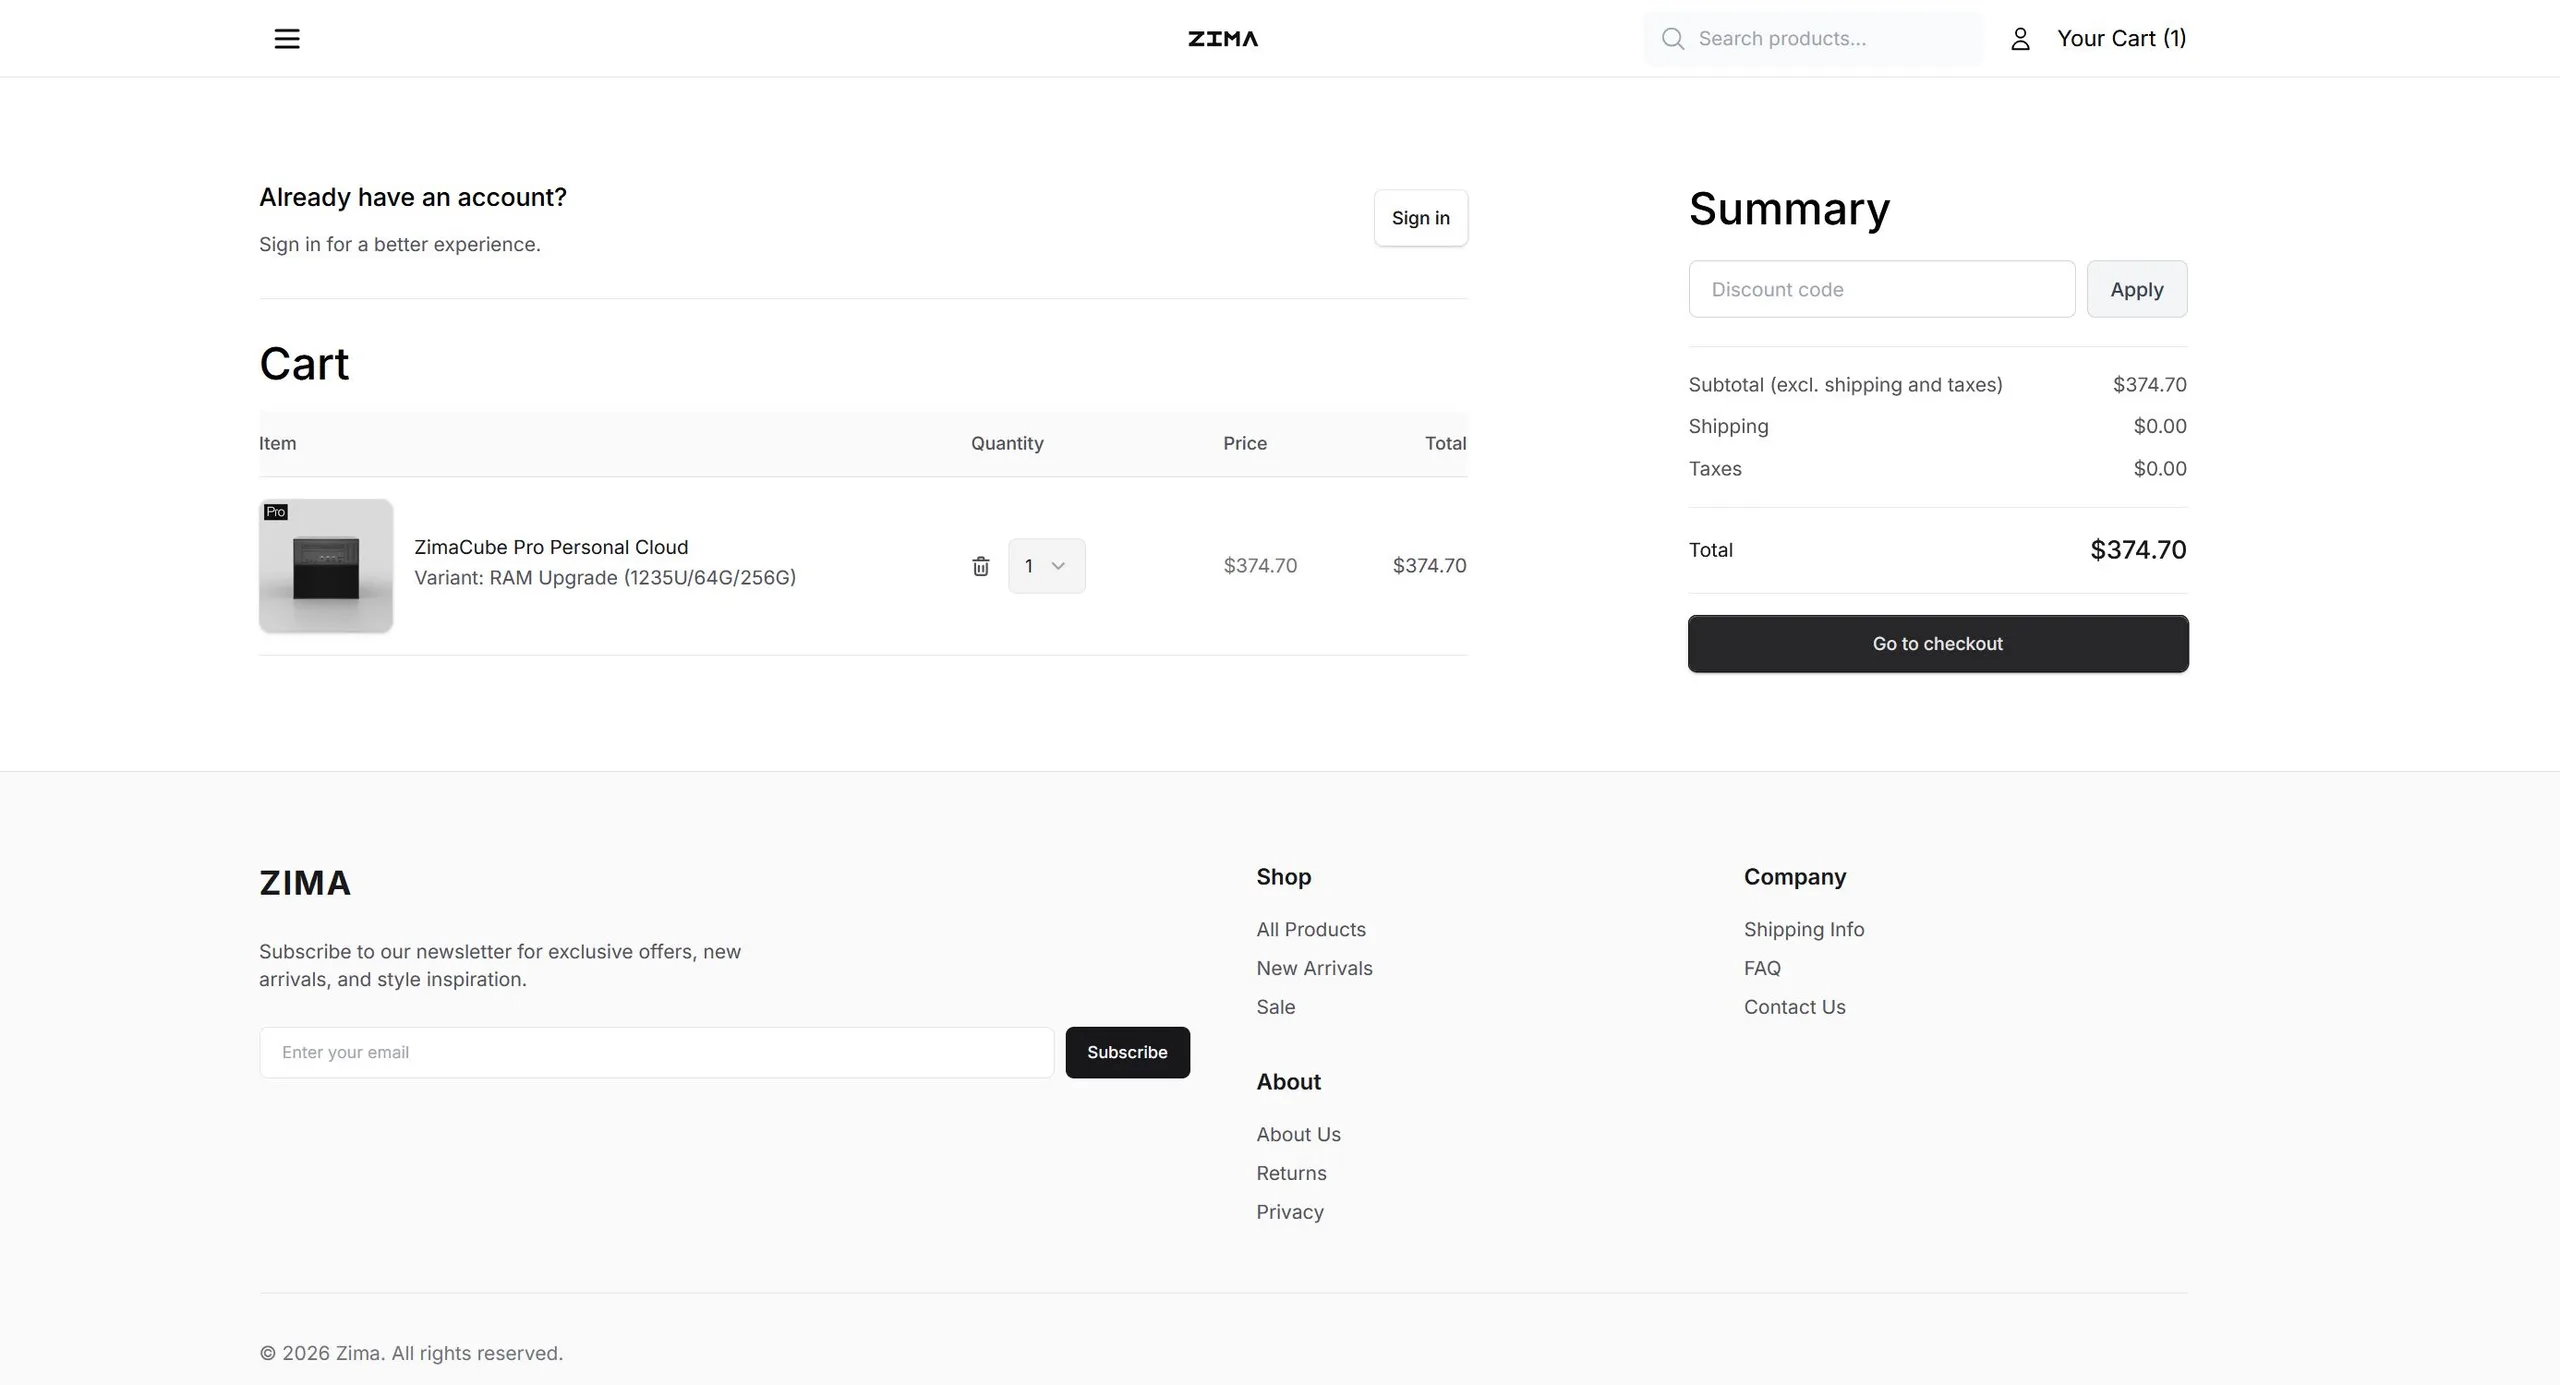Screen dimensions: 2560x1385
Task: Open the quantity dropdown for ZimaCube Pro
Action: pos(1046,566)
